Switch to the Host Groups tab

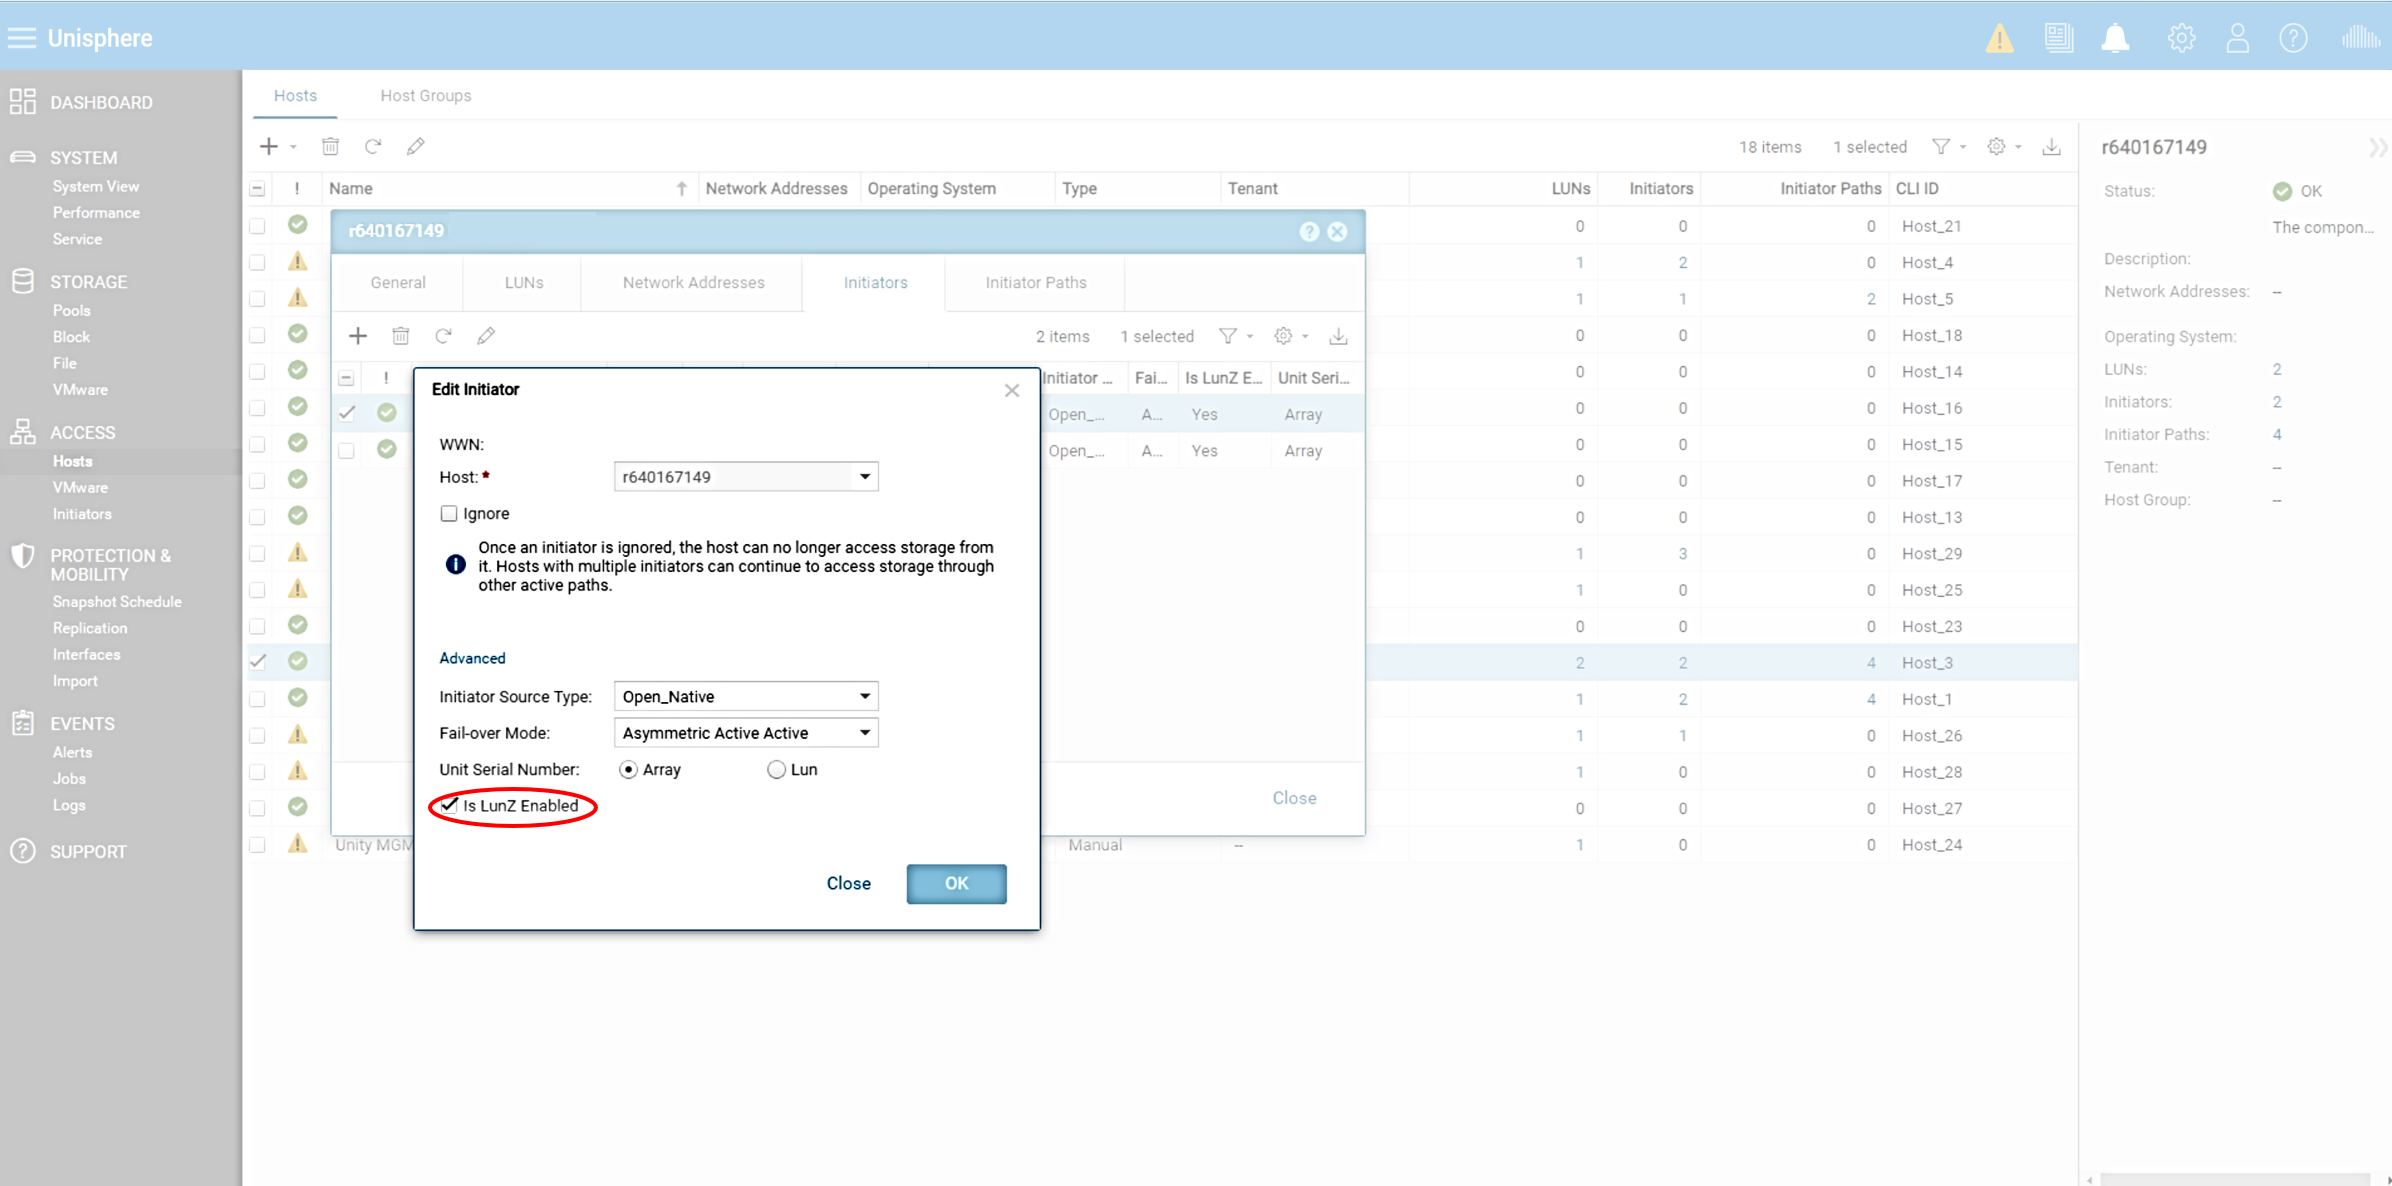425,95
